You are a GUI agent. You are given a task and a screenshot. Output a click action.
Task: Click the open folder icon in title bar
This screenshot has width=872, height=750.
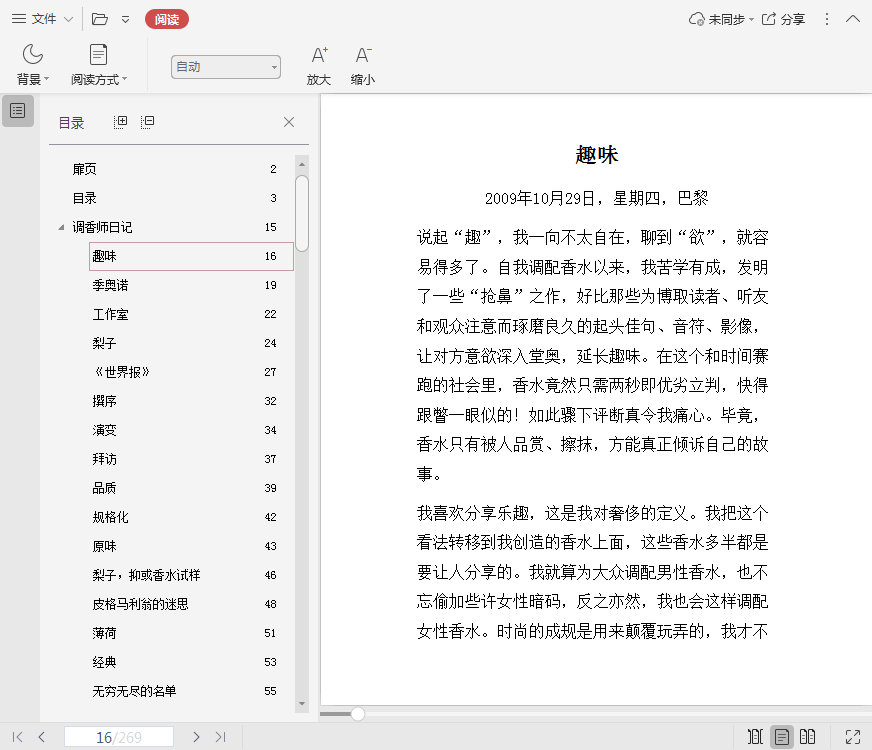click(x=99, y=19)
